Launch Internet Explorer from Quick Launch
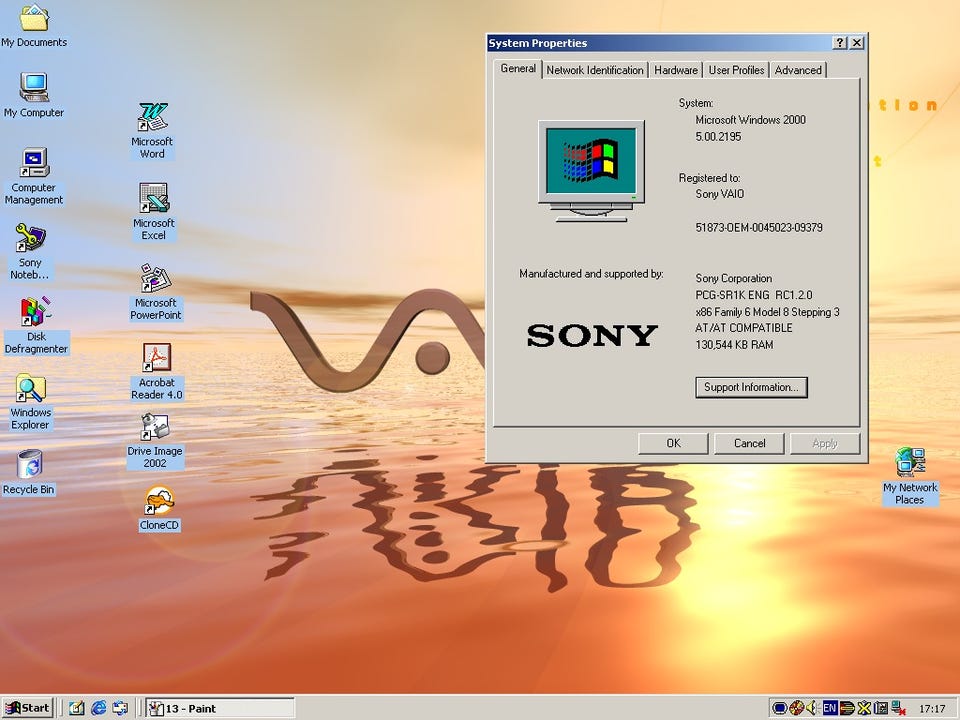 pyautogui.click(x=99, y=708)
